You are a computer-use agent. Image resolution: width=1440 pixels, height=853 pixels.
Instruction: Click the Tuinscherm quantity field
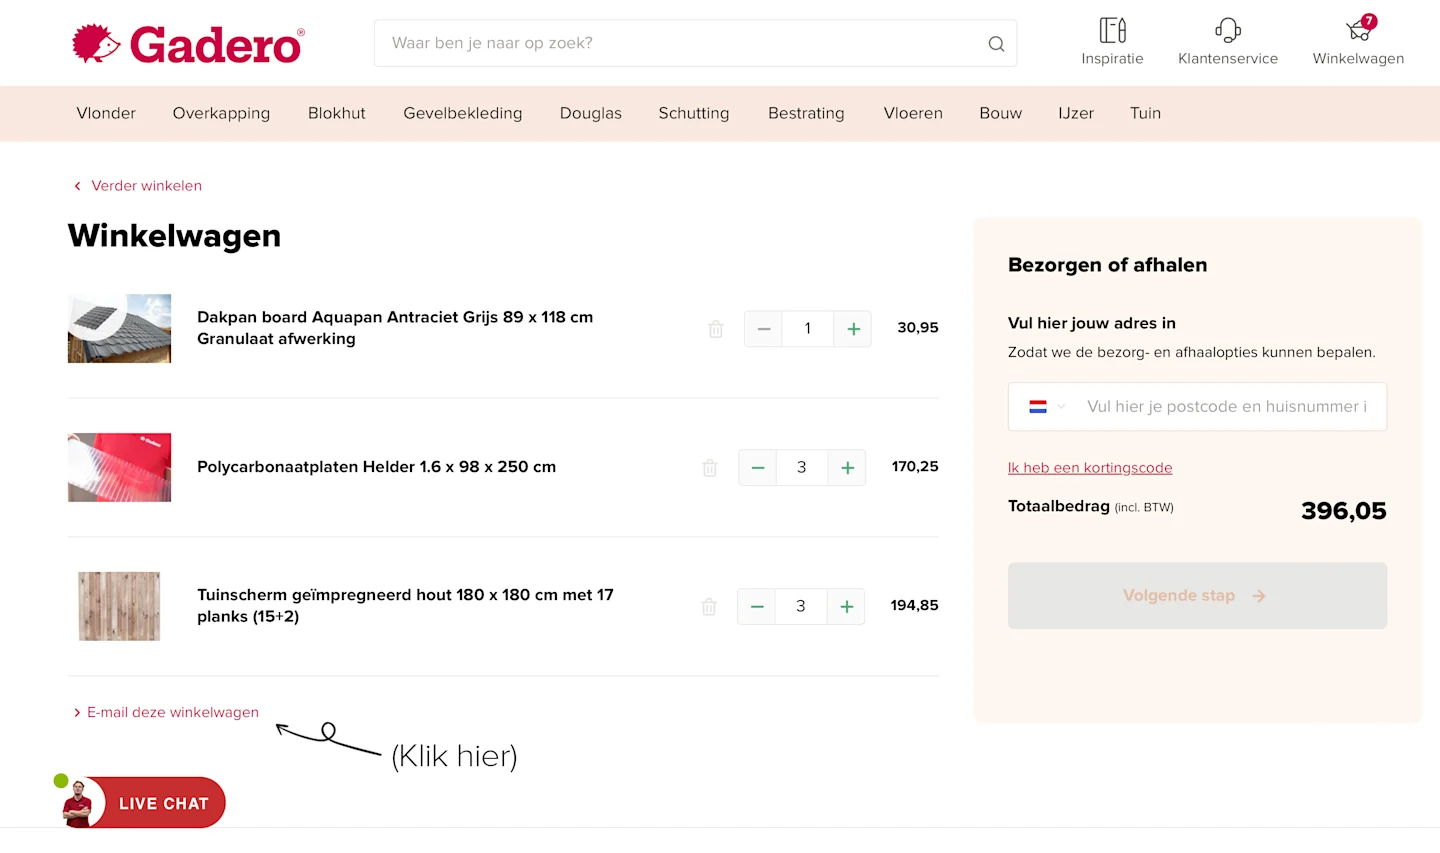pyautogui.click(x=801, y=607)
